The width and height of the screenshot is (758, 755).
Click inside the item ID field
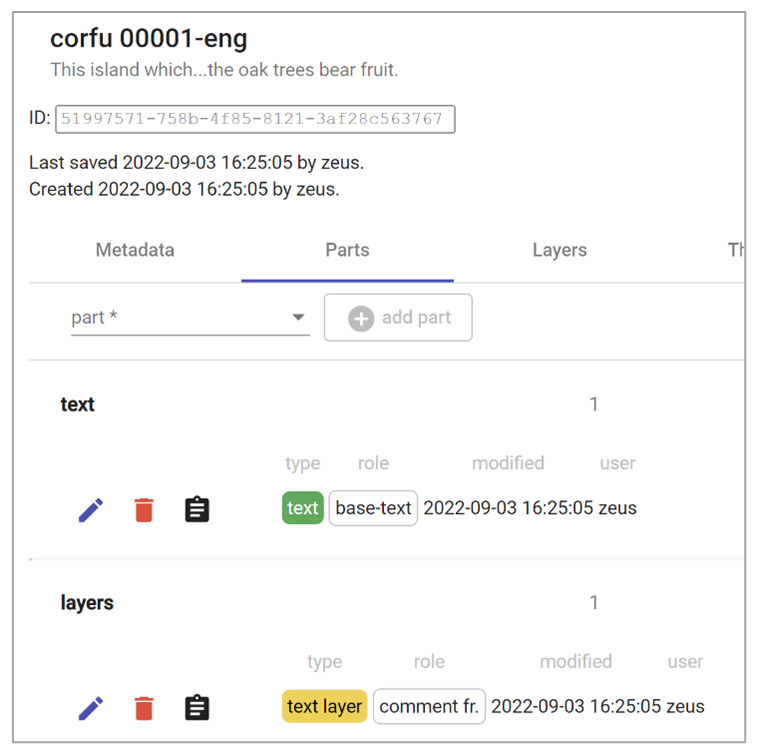[255, 119]
